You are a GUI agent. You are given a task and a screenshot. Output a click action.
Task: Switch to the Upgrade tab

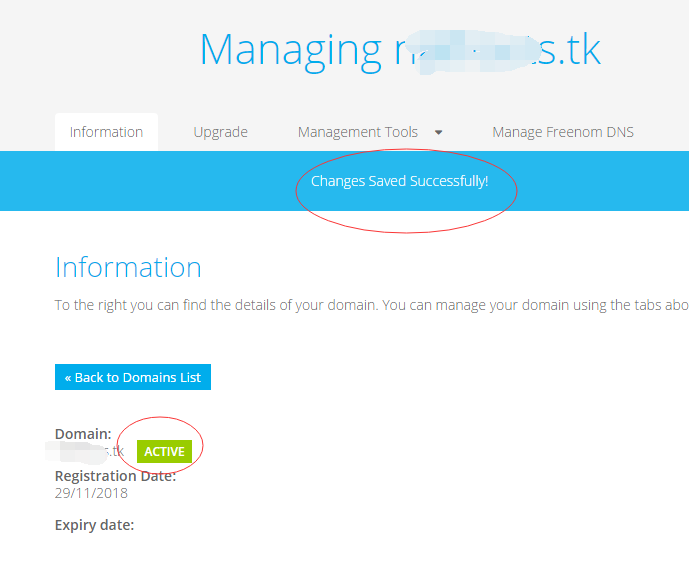220,132
